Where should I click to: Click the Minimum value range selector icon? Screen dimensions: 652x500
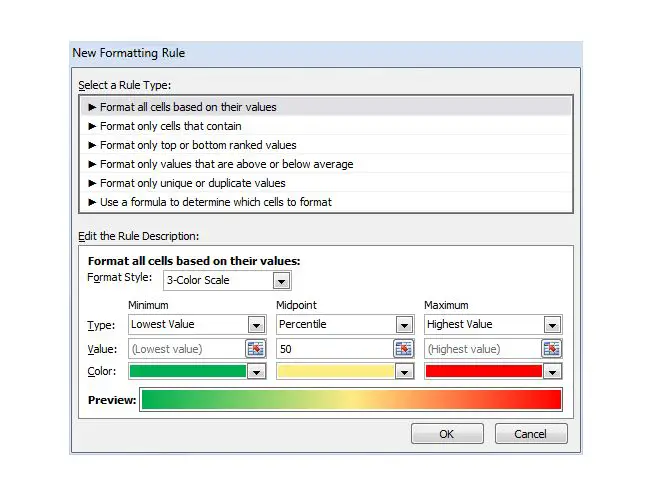[255, 349]
